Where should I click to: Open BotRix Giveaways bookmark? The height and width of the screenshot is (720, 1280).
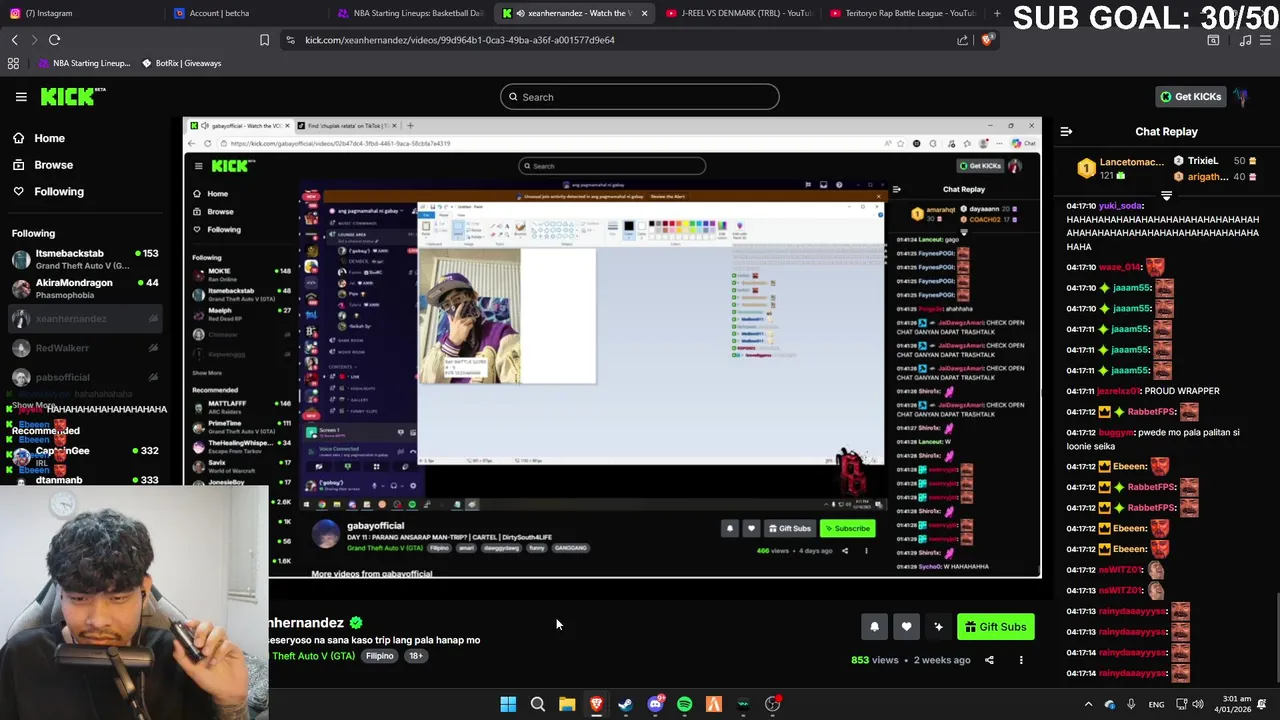182,63
